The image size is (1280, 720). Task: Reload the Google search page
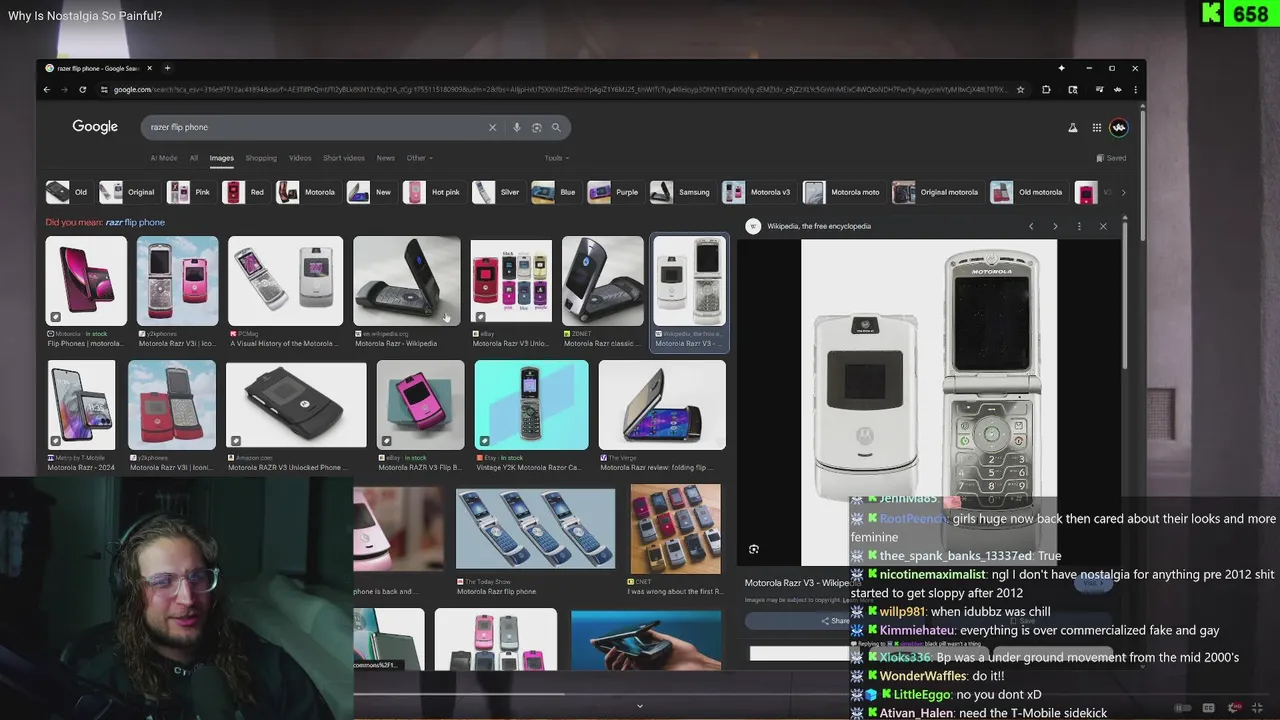tap(82, 89)
